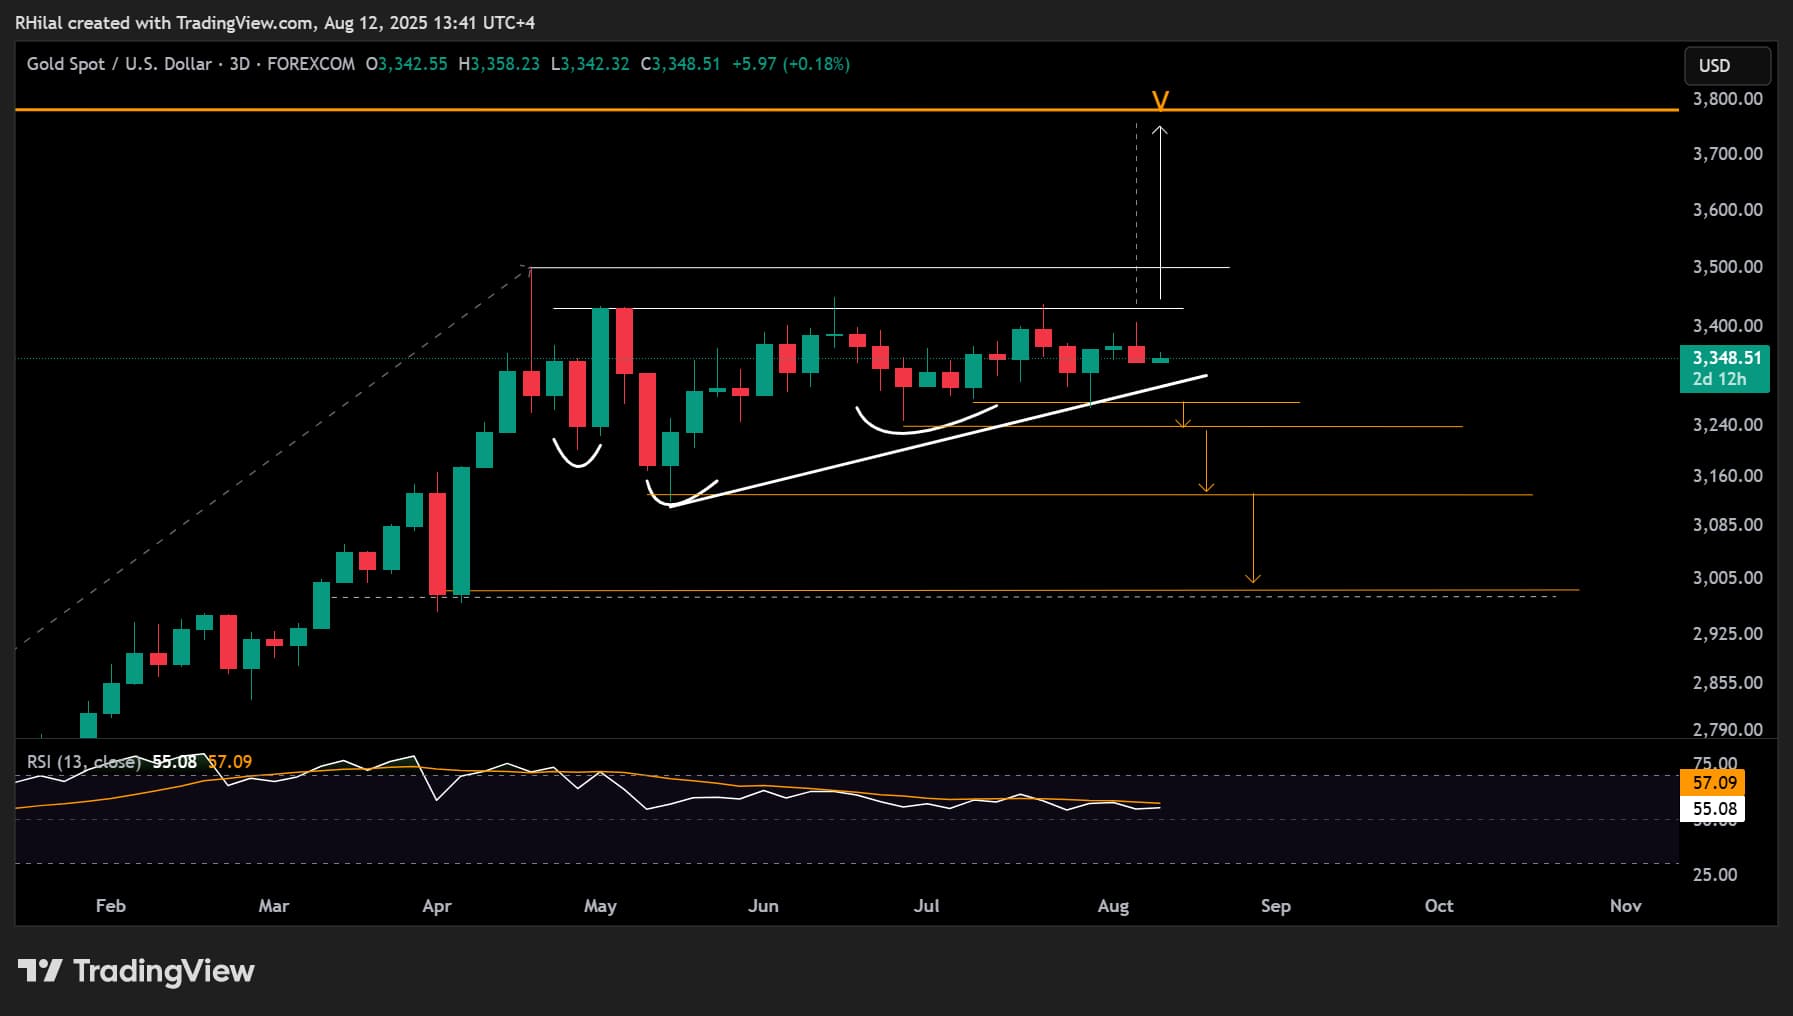Screen dimensions: 1793x1016
Task: Click the Gold Spot / U.S. Dollar symbol title
Action: [x=119, y=64]
